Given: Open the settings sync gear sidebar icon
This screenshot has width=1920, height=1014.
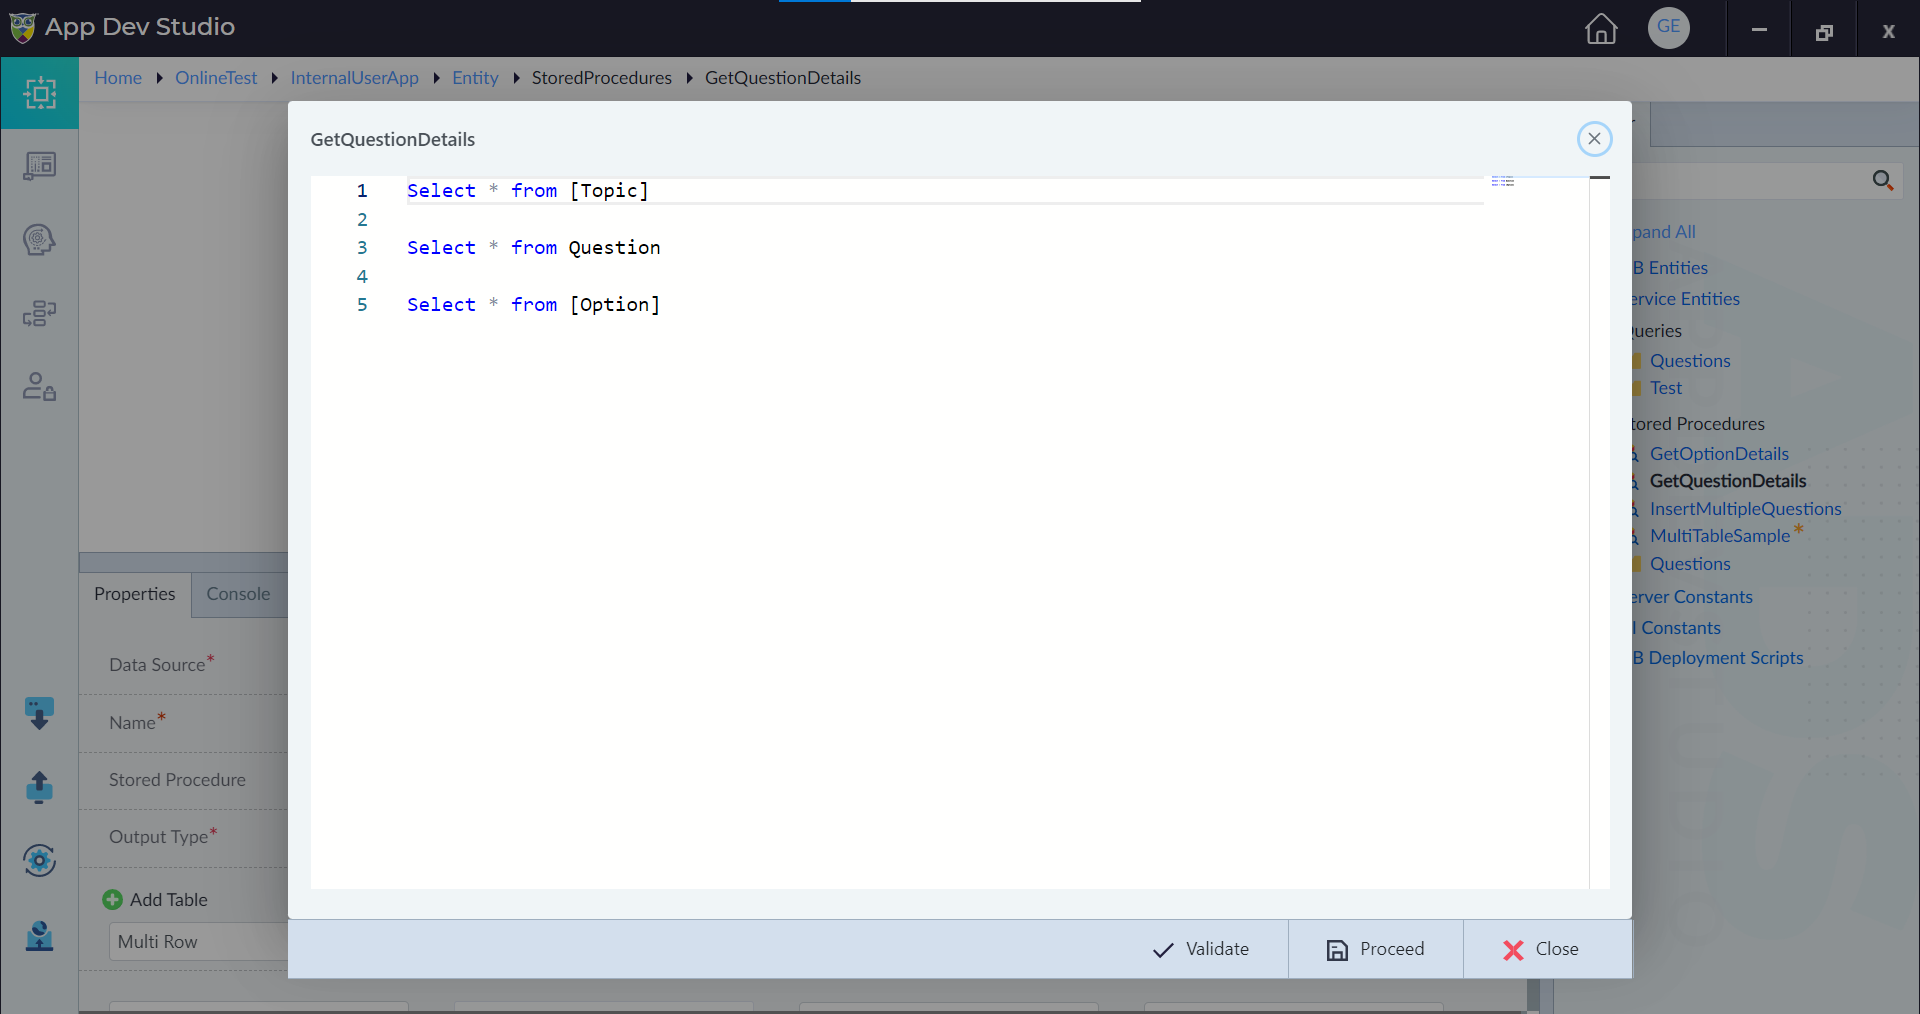Looking at the screenshot, I should tap(40, 860).
